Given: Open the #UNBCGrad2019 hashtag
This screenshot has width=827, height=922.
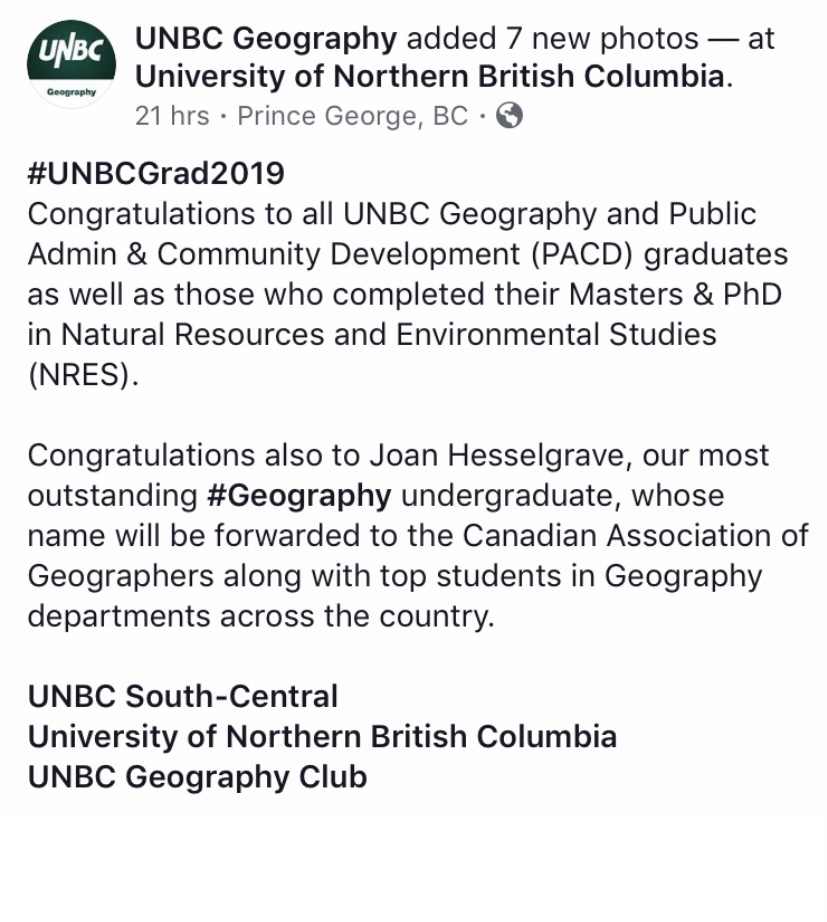Looking at the screenshot, I should point(156,173).
